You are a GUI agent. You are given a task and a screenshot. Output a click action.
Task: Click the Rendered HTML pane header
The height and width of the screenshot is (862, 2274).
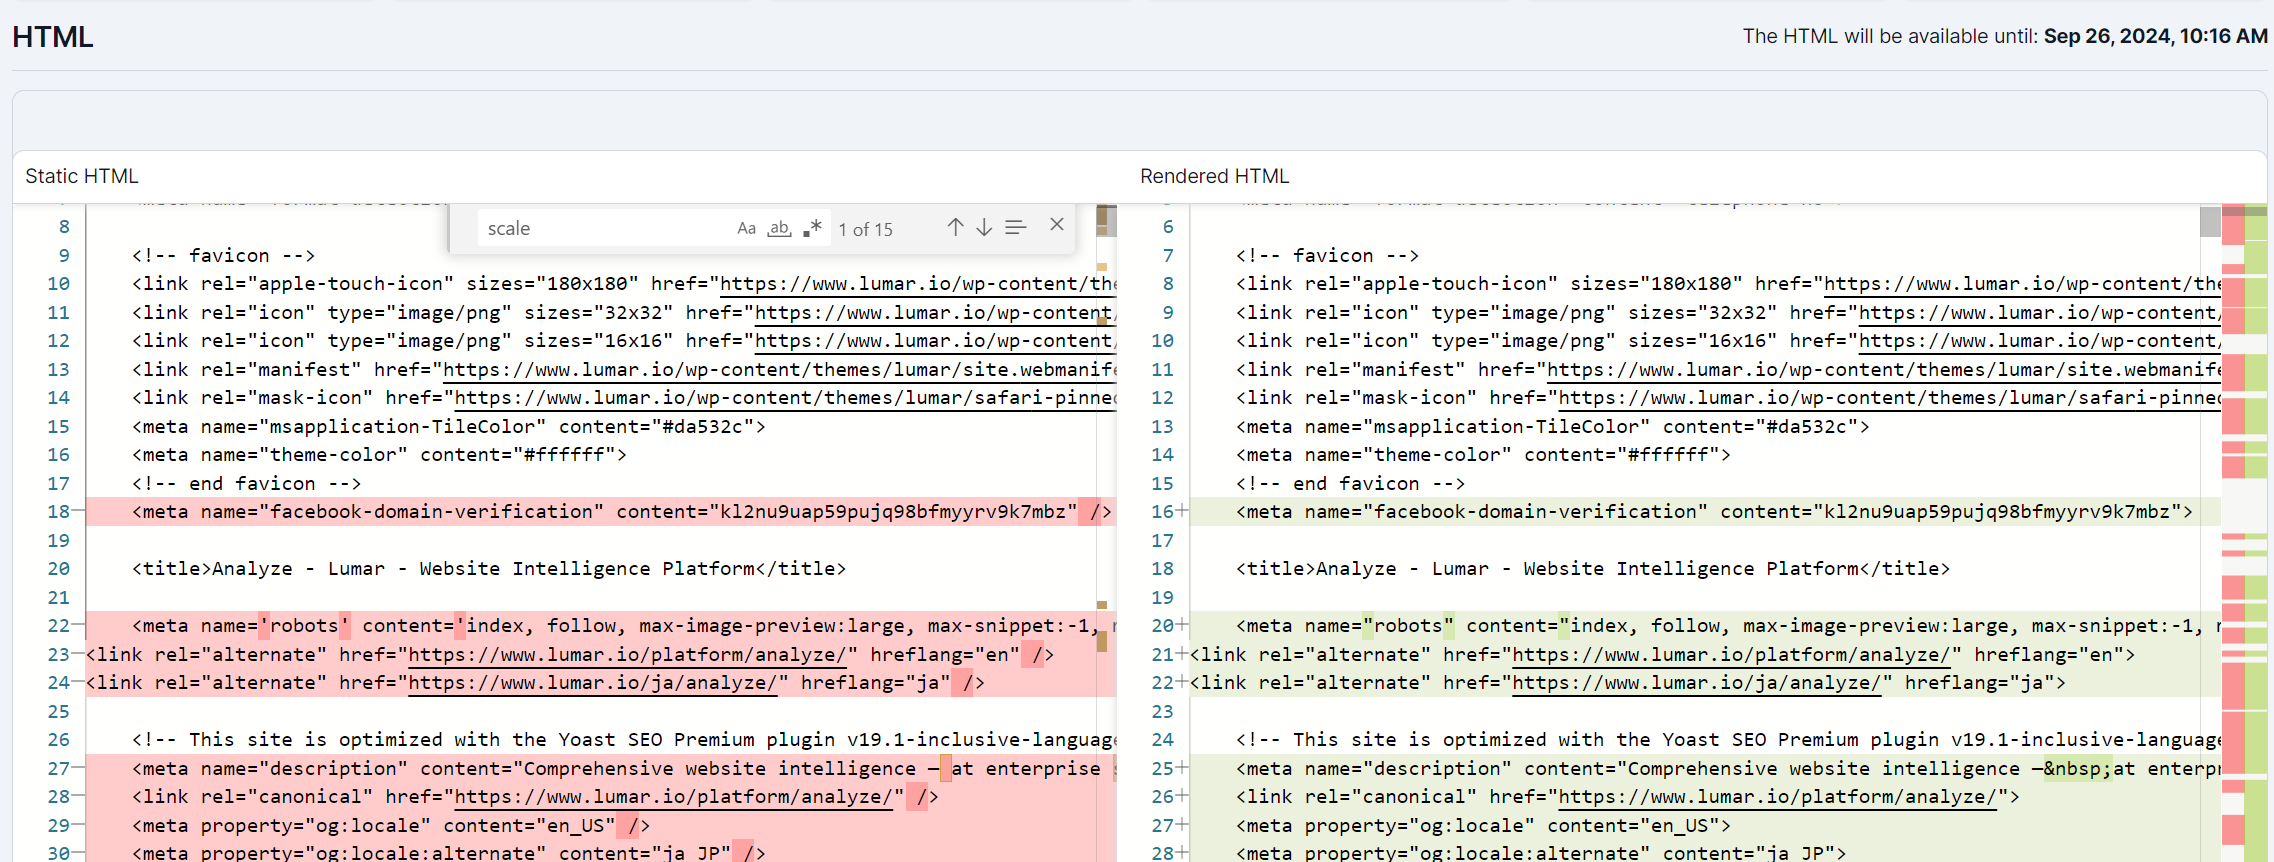point(1214,176)
